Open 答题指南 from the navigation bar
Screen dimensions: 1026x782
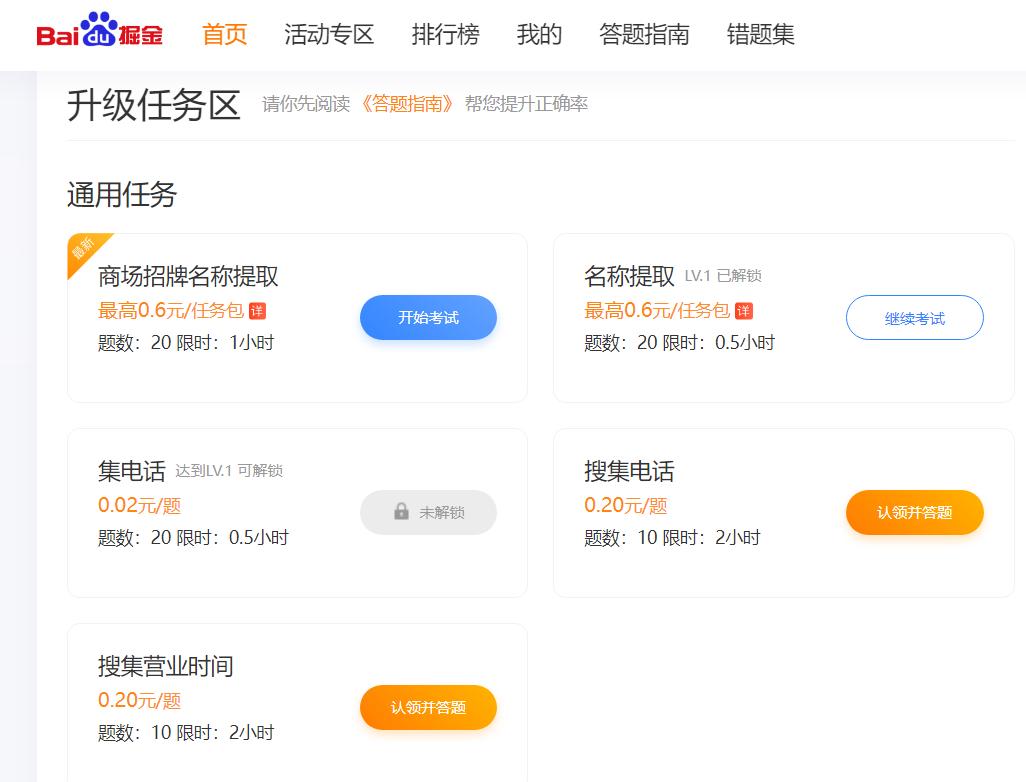pyautogui.click(x=646, y=33)
